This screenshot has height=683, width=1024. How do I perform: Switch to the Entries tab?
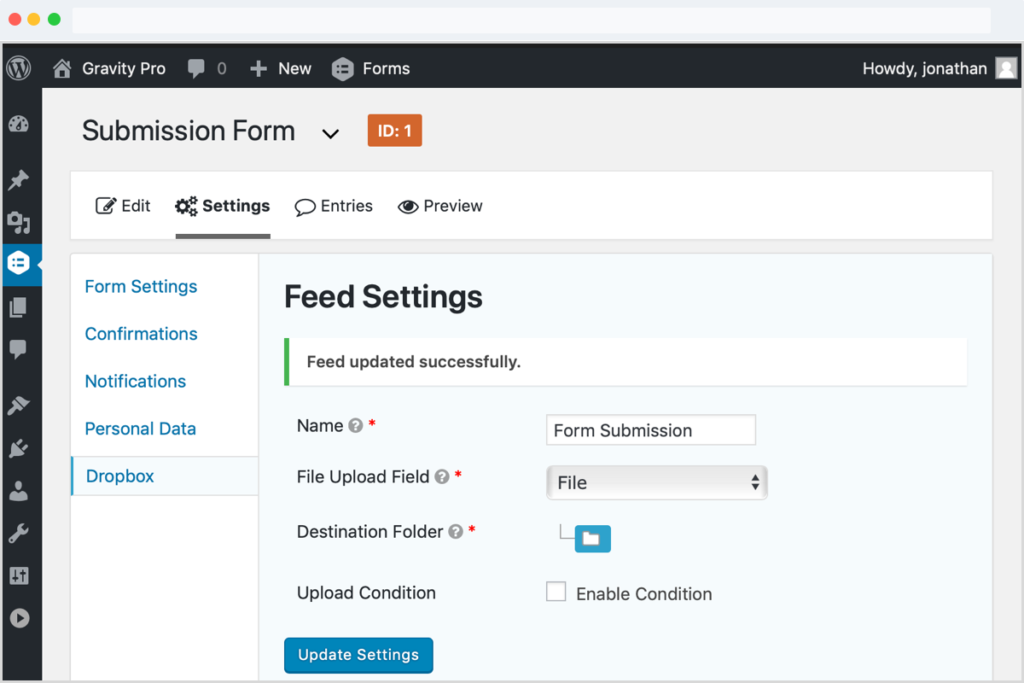(x=334, y=206)
